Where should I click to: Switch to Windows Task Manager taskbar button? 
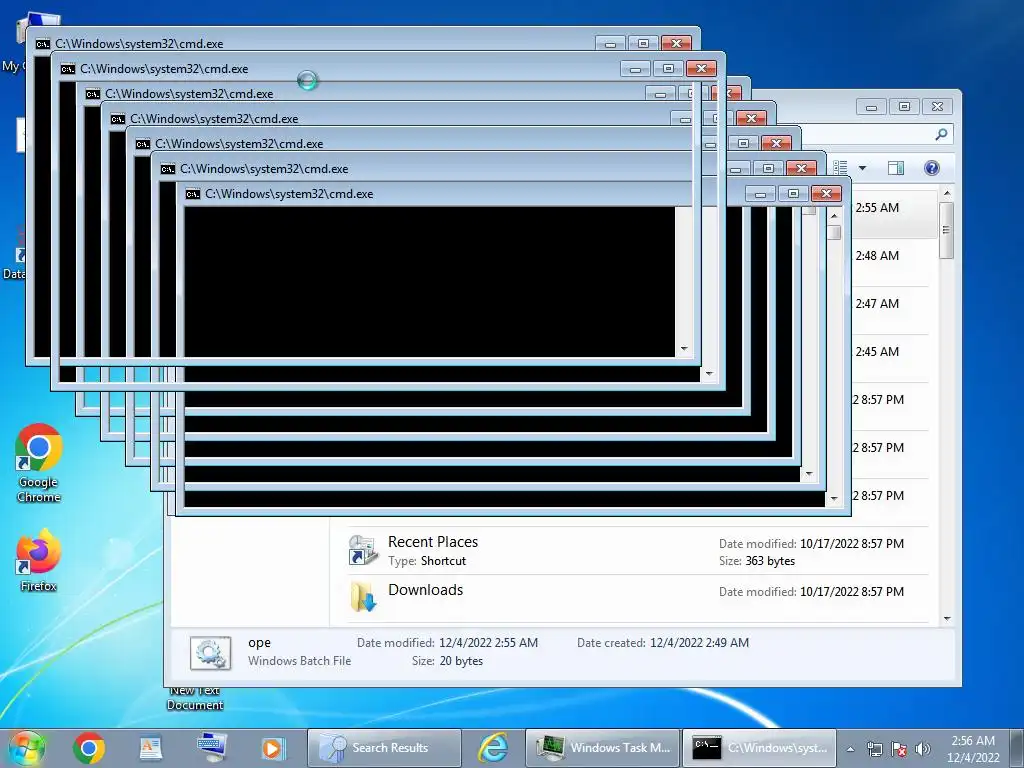tap(602, 748)
